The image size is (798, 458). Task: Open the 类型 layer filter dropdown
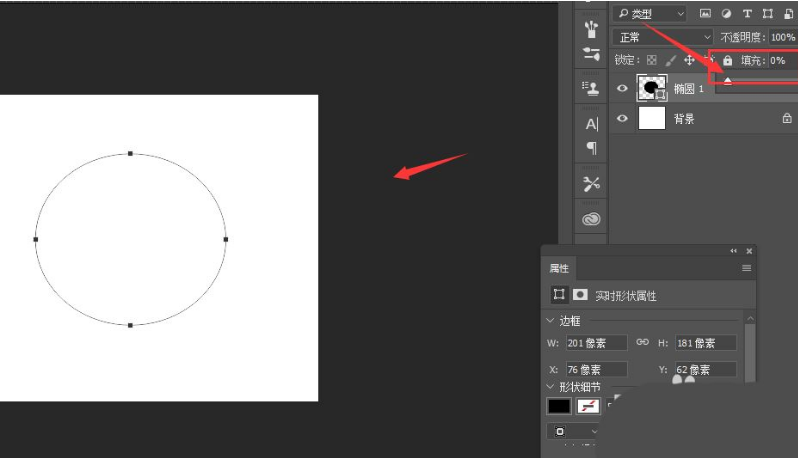[x=650, y=14]
